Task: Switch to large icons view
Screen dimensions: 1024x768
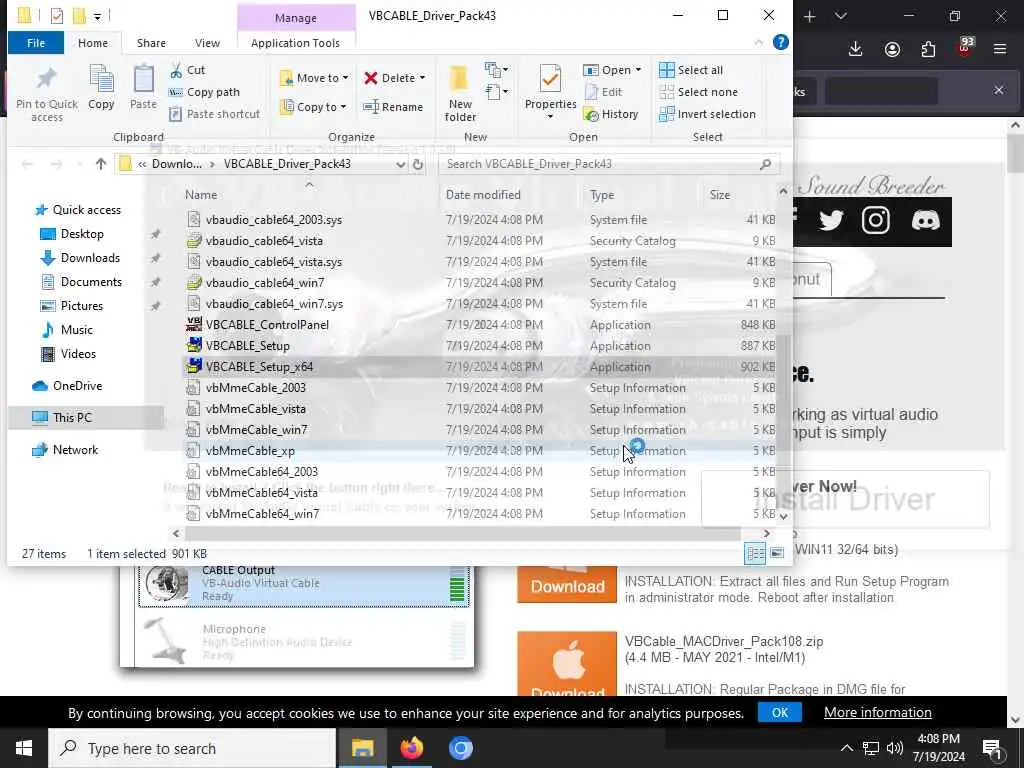Action: [x=776, y=554]
